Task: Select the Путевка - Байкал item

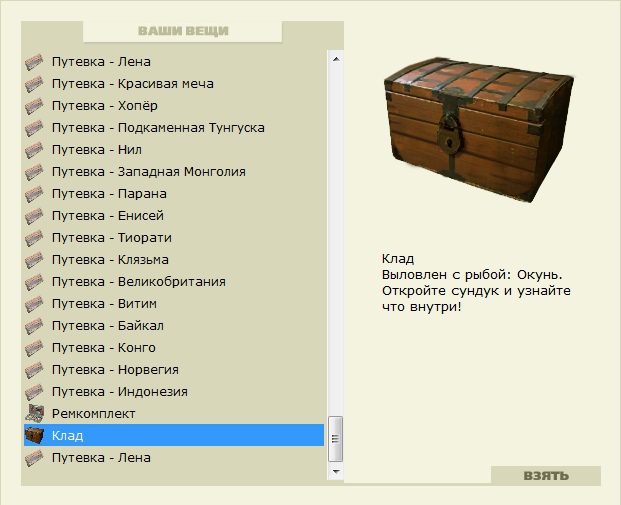Action: (x=174, y=326)
